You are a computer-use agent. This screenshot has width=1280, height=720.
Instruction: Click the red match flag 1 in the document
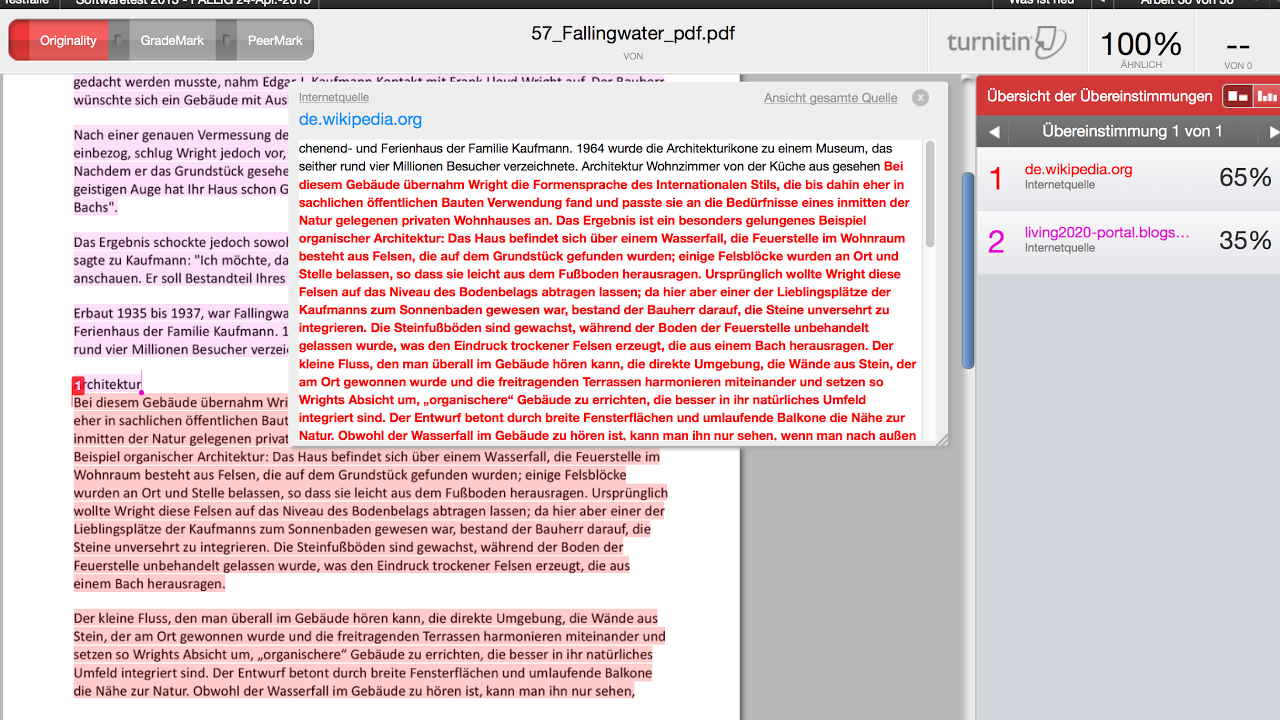point(78,385)
